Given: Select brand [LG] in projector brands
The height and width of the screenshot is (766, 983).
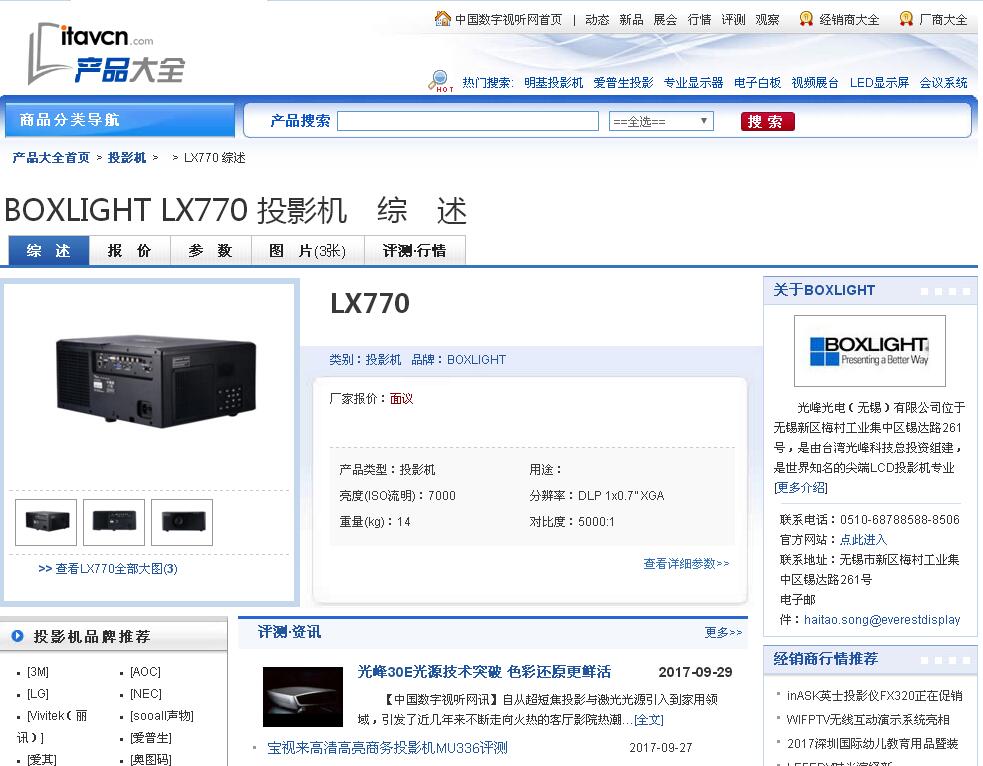Looking at the screenshot, I should pyautogui.click(x=38, y=694).
